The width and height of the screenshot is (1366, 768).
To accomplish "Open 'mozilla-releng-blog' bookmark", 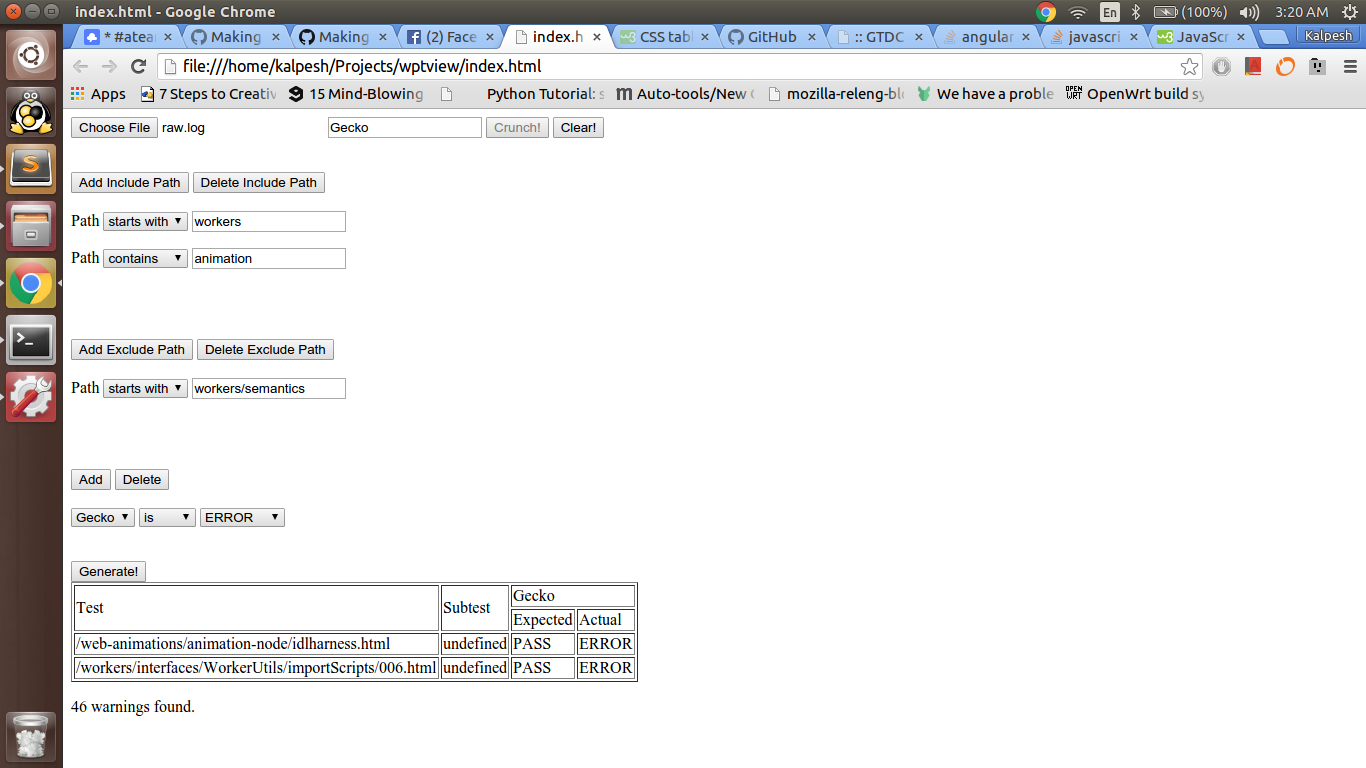I will pyautogui.click(x=836, y=94).
